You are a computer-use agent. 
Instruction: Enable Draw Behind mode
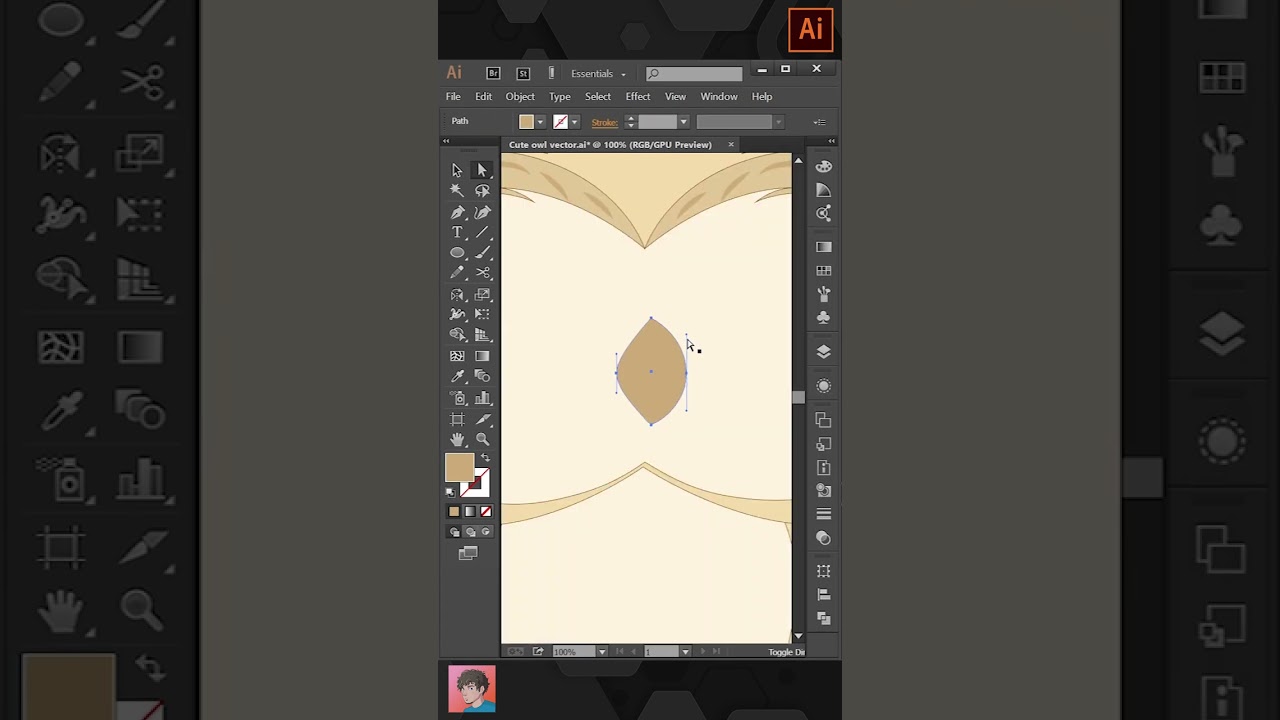coord(470,532)
